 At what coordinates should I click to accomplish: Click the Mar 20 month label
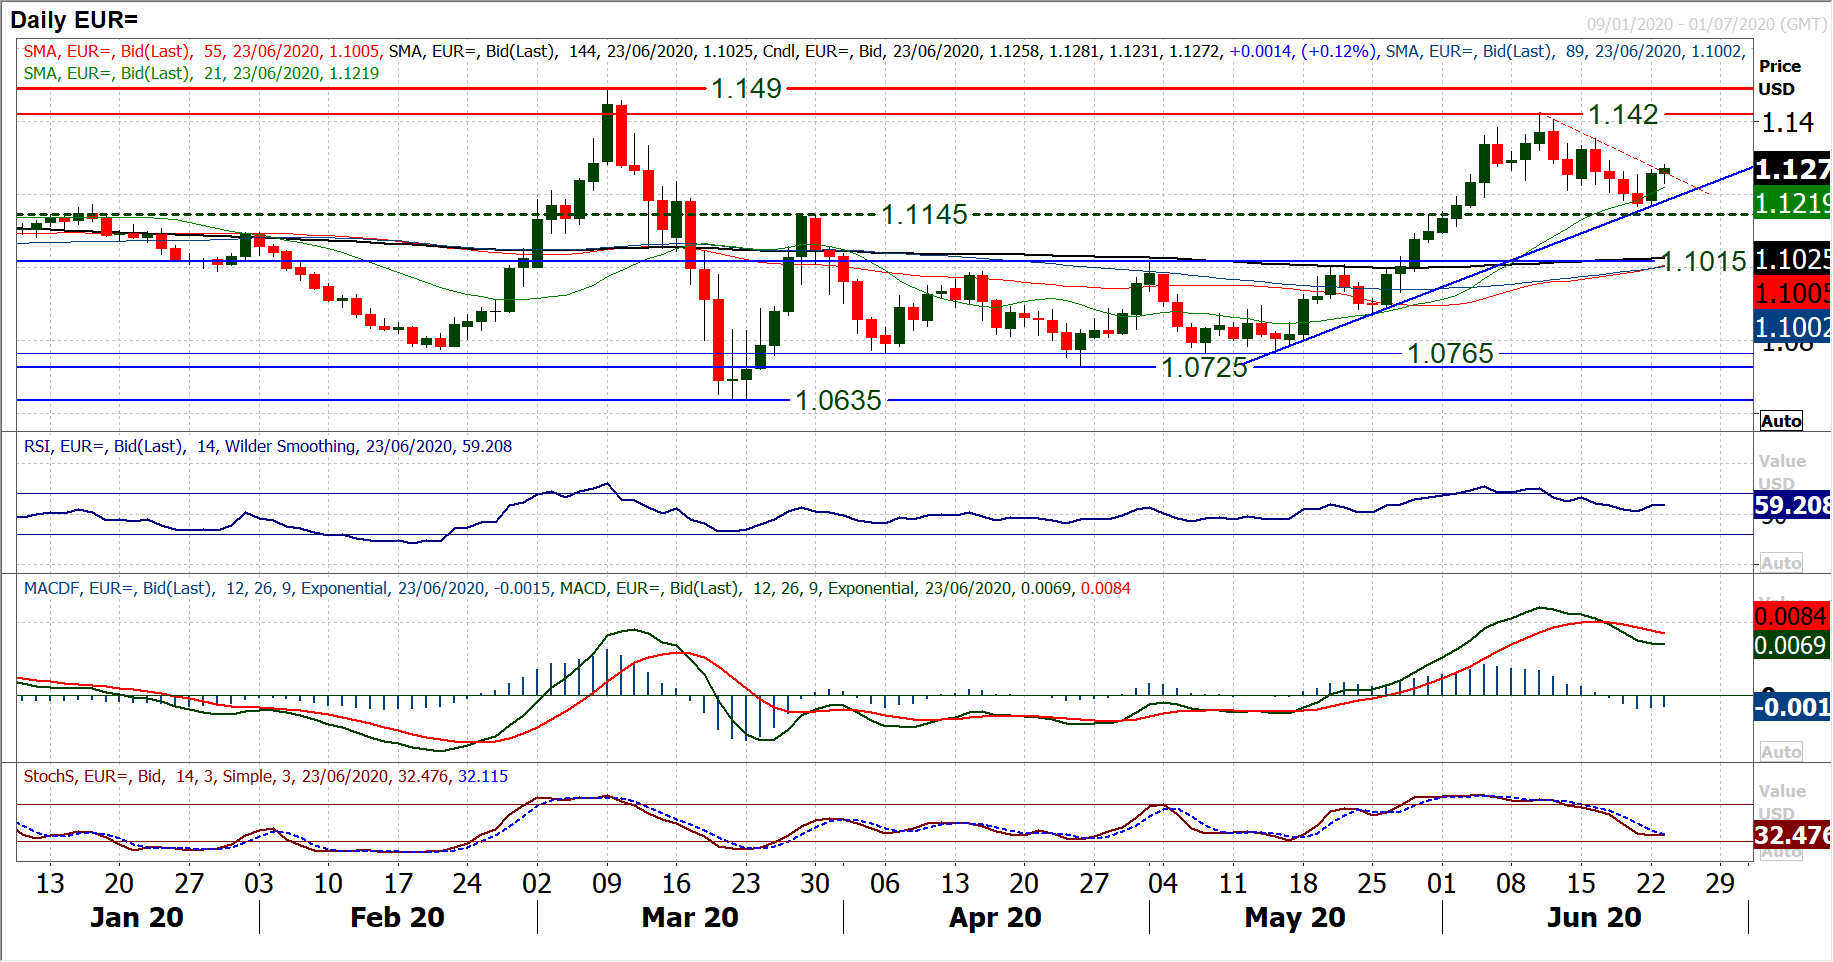(x=690, y=917)
